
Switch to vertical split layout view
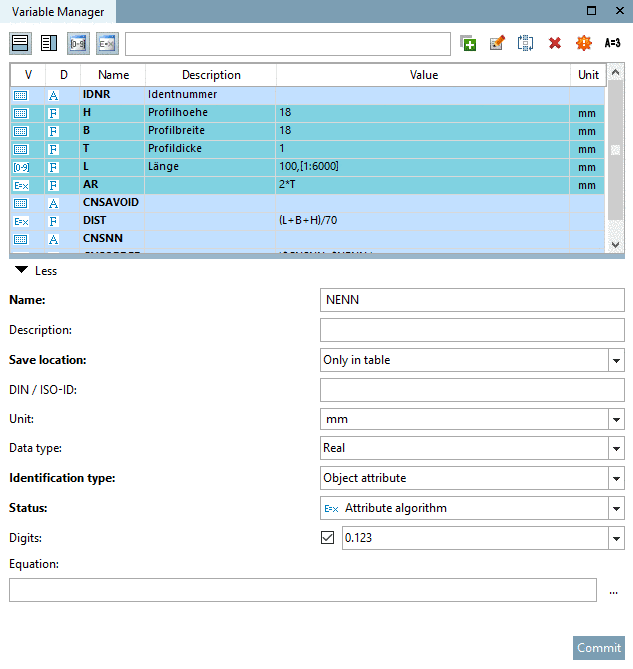tap(49, 43)
